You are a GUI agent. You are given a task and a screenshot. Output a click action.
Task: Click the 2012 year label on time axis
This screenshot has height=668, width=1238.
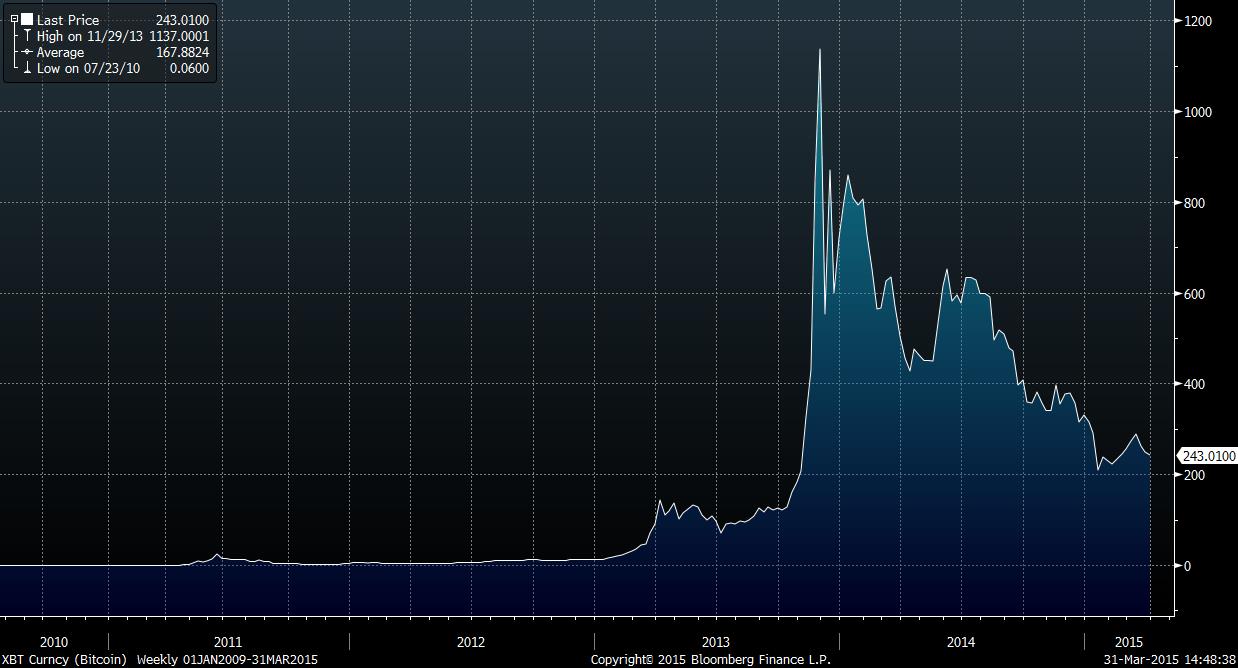471,642
